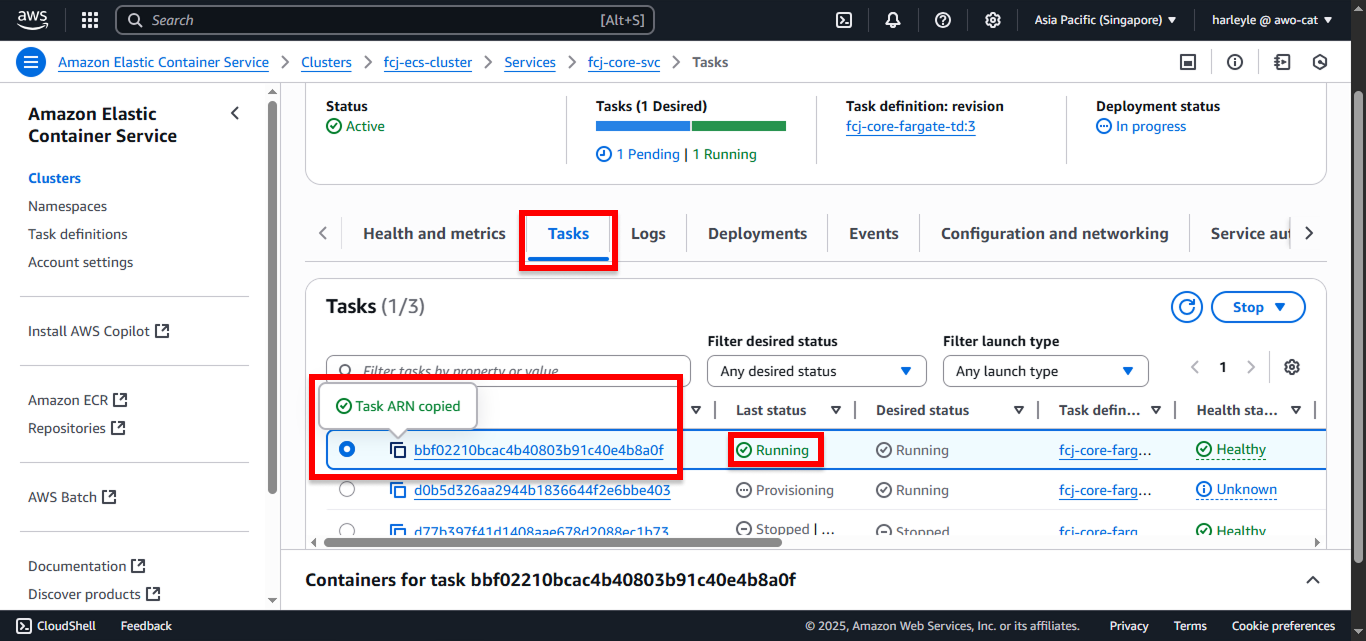The width and height of the screenshot is (1366, 641).
Task: Click the CloudShell icon in the footer
Action: point(24,626)
